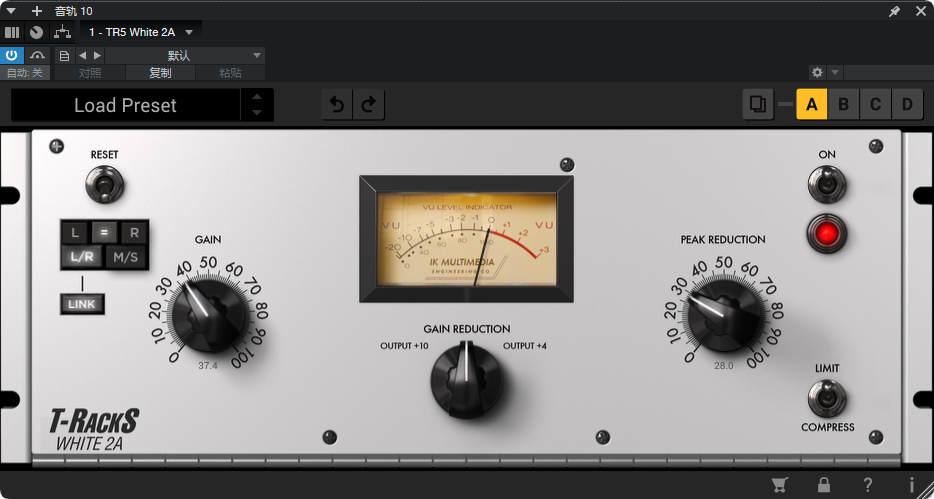
Task: Redo the last change
Action: pyautogui.click(x=369, y=105)
